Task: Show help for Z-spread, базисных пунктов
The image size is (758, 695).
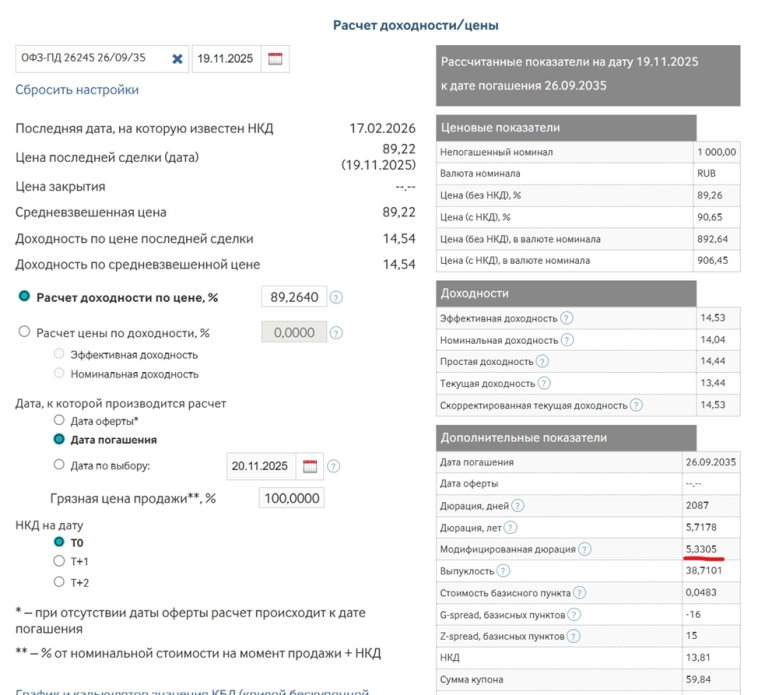Action: pos(574,636)
